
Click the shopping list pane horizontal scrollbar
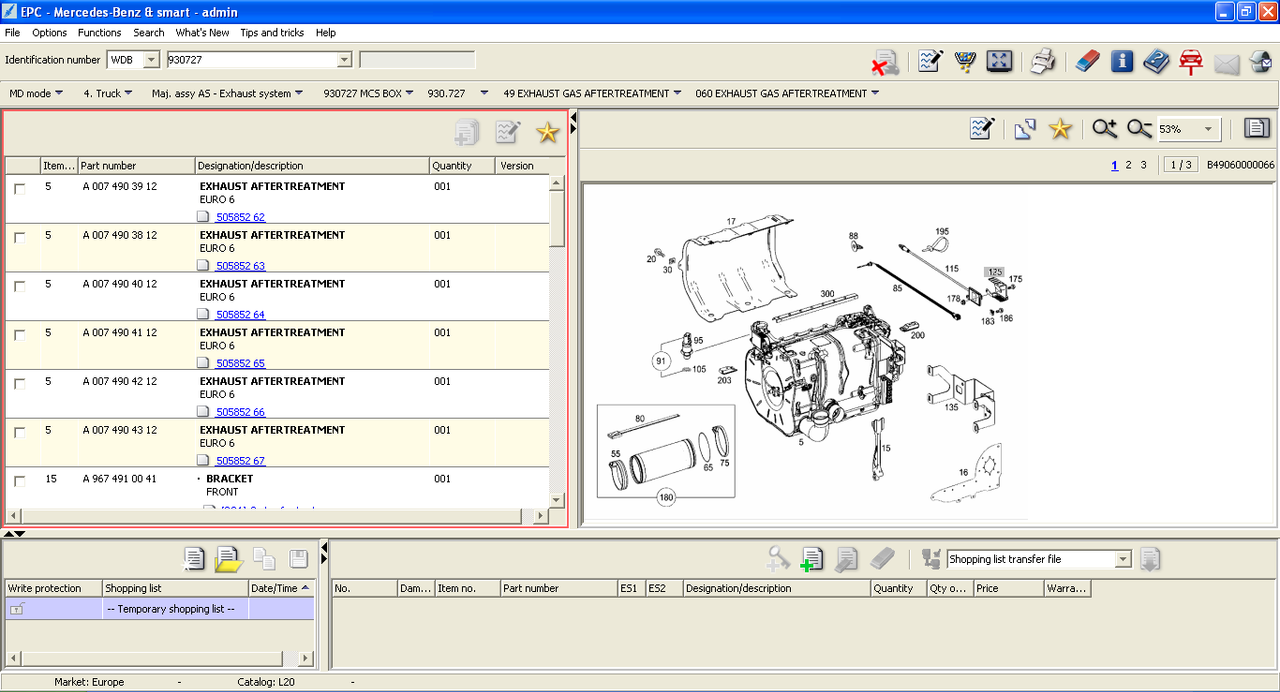[159, 658]
